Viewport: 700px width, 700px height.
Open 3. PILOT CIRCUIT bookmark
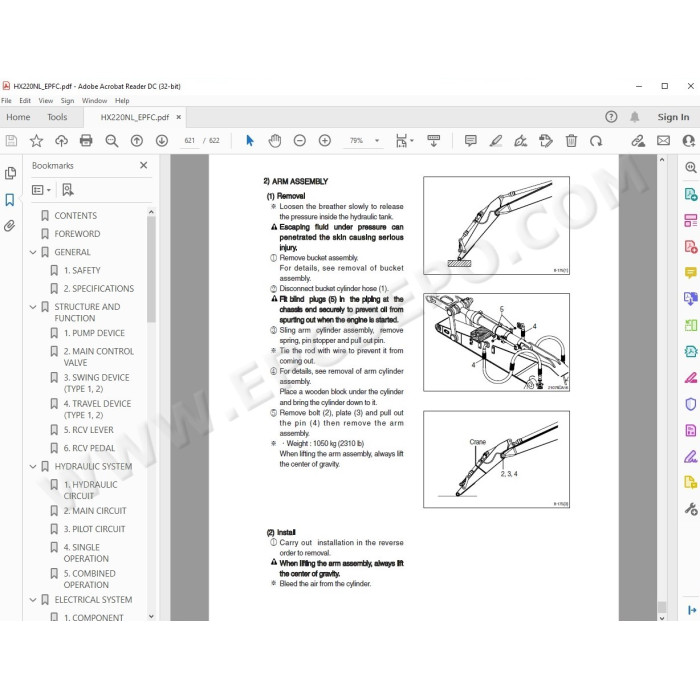click(94, 529)
